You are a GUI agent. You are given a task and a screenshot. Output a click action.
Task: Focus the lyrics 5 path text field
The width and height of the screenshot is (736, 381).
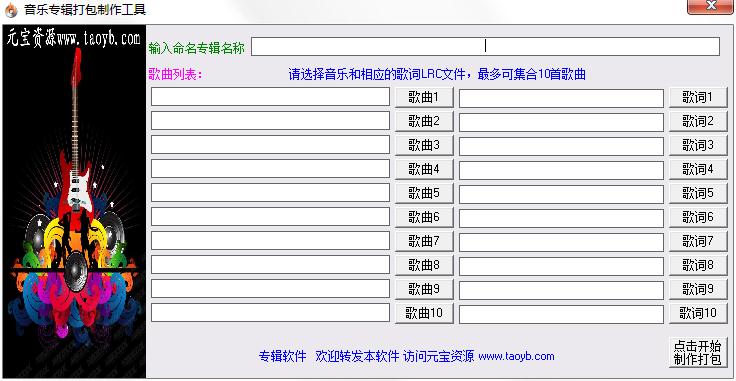click(561, 194)
